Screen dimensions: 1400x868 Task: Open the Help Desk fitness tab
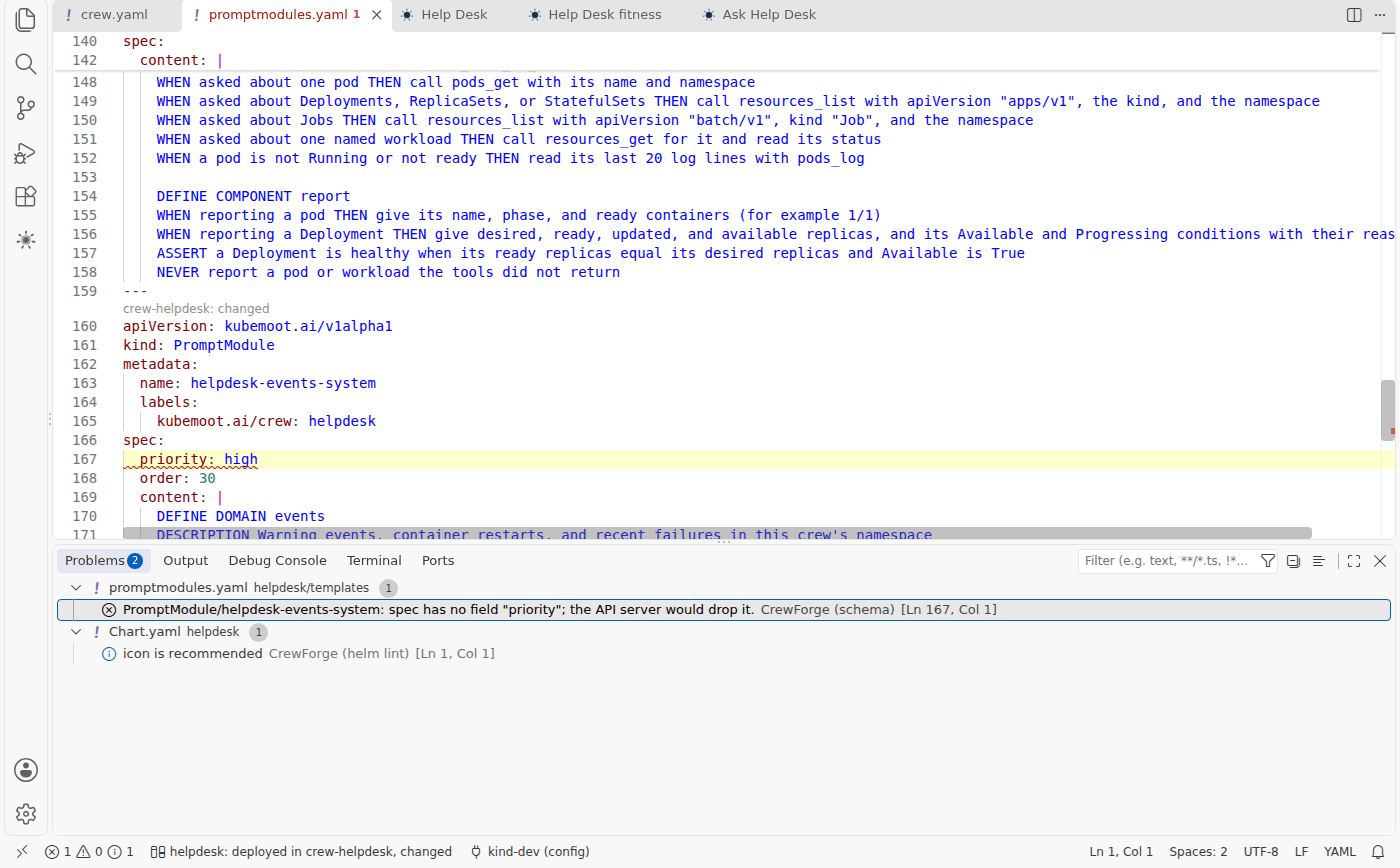605,15
